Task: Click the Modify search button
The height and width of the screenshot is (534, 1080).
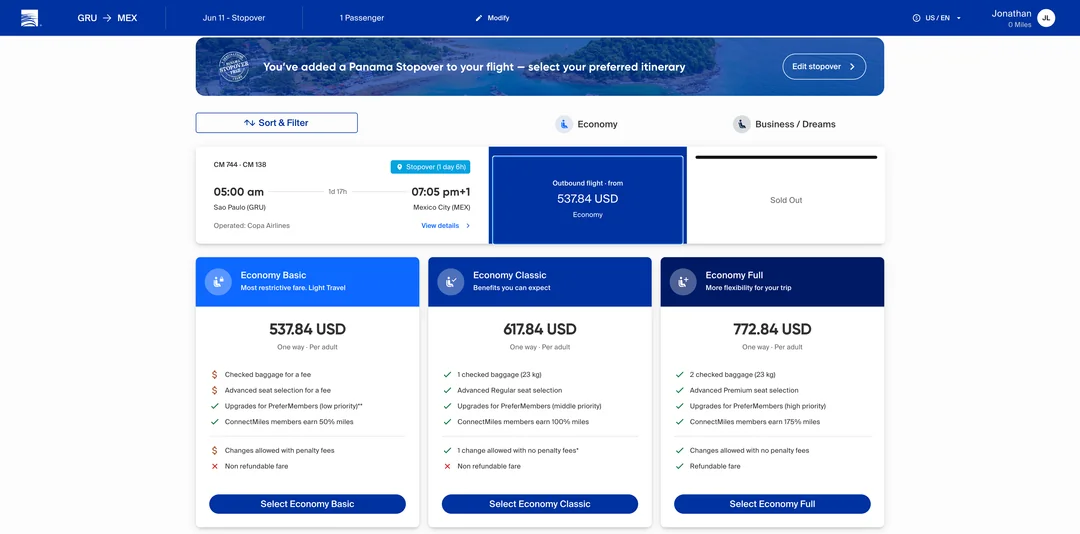Action: pyautogui.click(x=492, y=18)
